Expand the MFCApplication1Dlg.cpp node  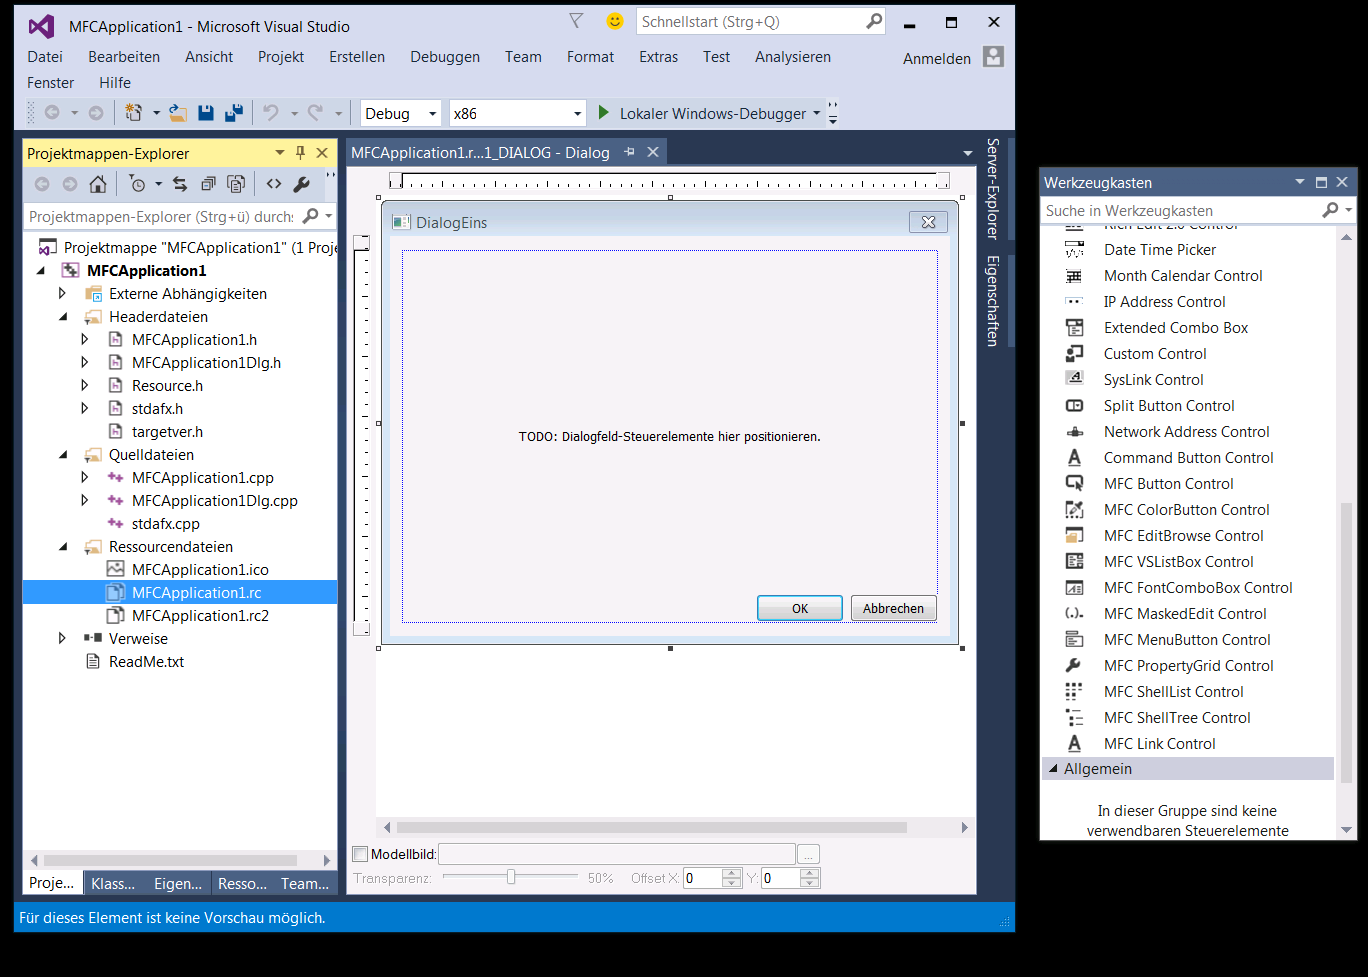[85, 501]
